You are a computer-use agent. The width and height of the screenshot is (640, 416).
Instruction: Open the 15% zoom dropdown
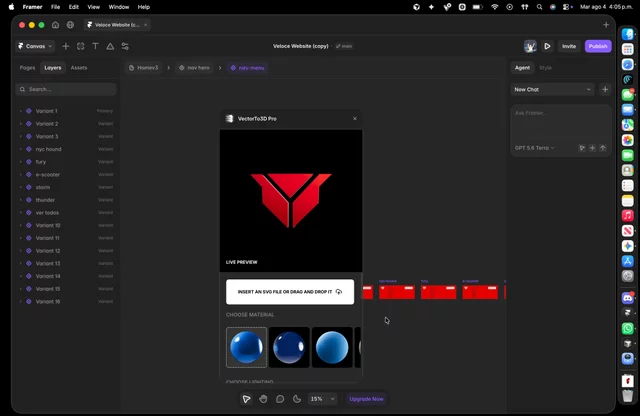tap(322, 399)
